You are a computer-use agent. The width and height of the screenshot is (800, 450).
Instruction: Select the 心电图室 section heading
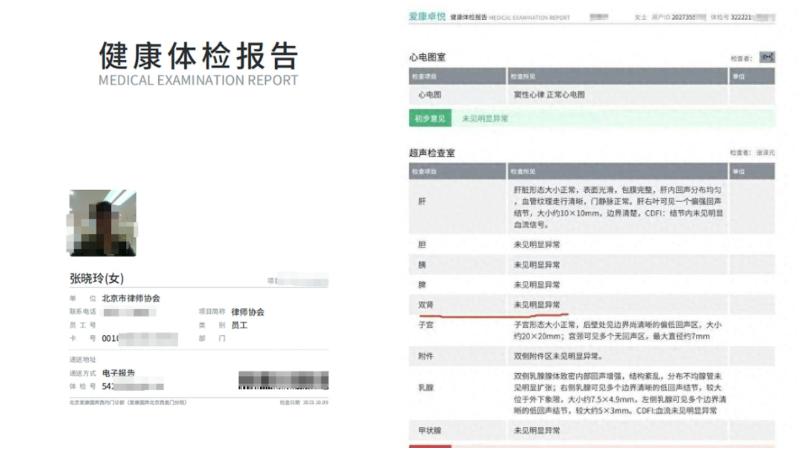pos(428,58)
